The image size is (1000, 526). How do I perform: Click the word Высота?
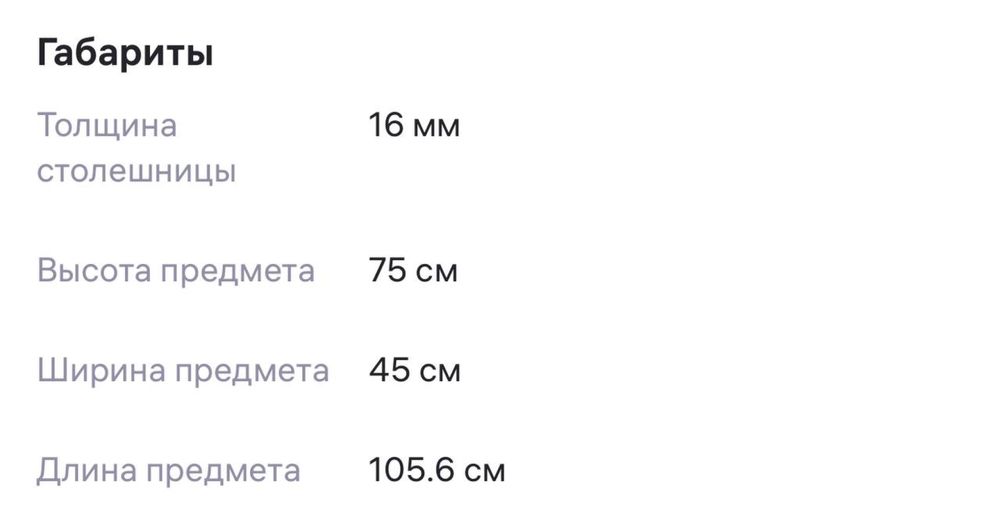[x=92, y=270]
